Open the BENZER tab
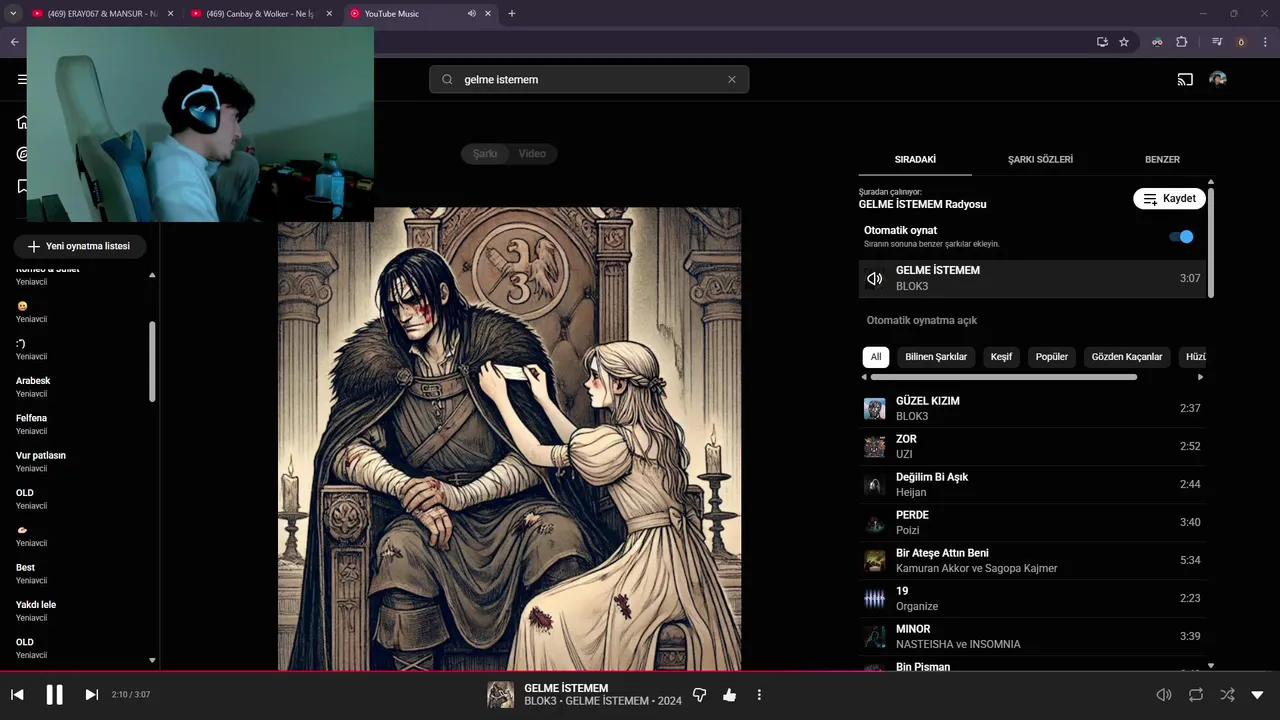The width and height of the screenshot is (1280, 720). [x=1162, y=159]
